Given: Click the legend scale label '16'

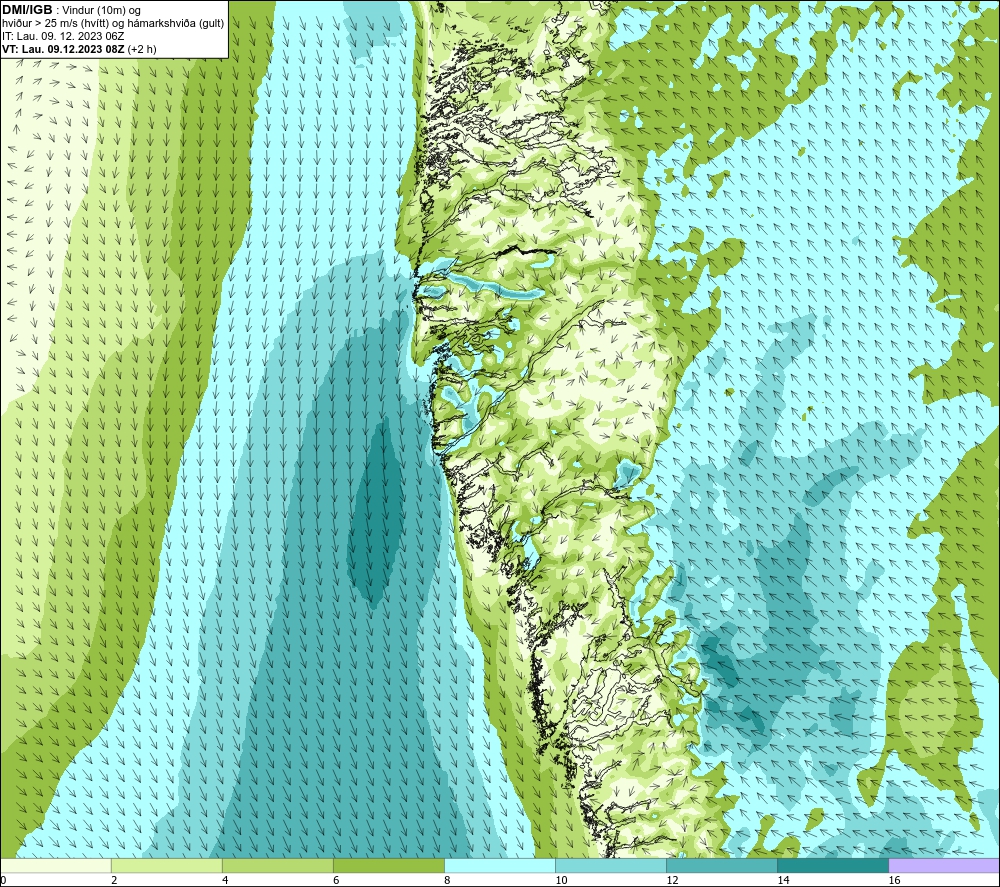Looking at the screenshot, I should pyautogui.click(x=894, y=881).
